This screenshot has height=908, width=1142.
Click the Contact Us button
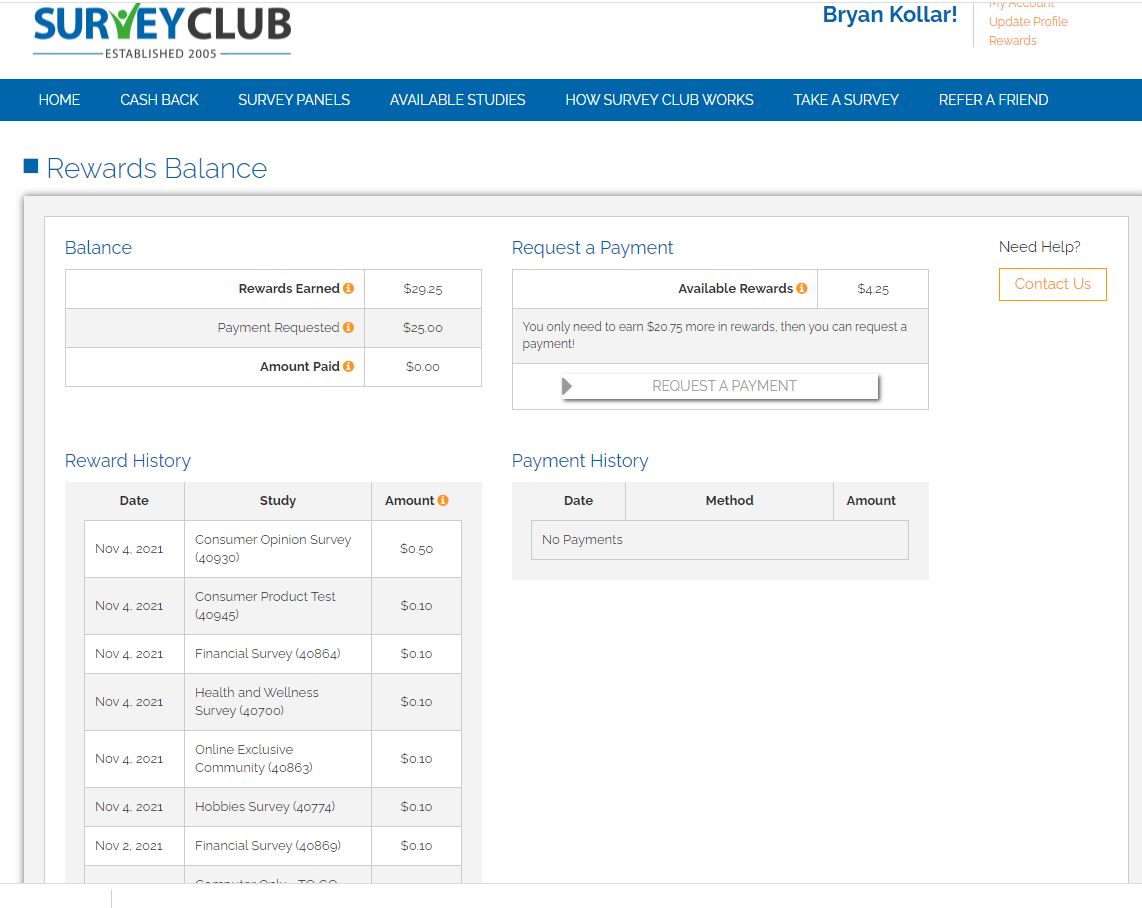[1052, 284]
